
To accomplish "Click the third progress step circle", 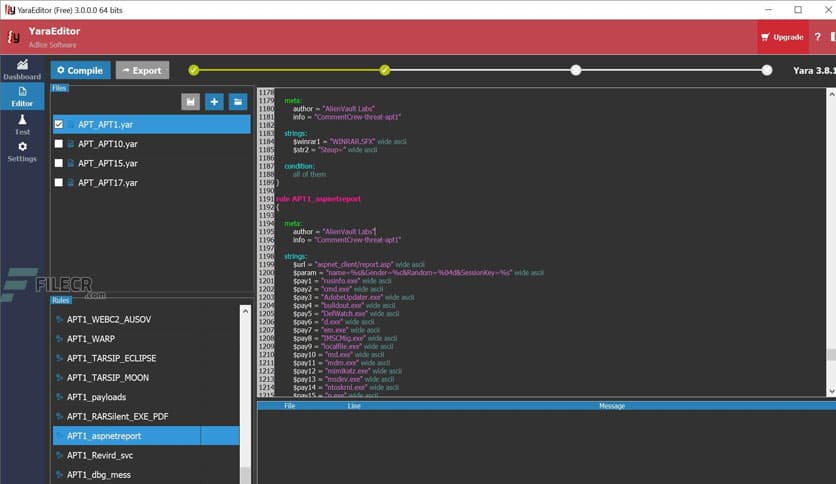I will point(576,70).
